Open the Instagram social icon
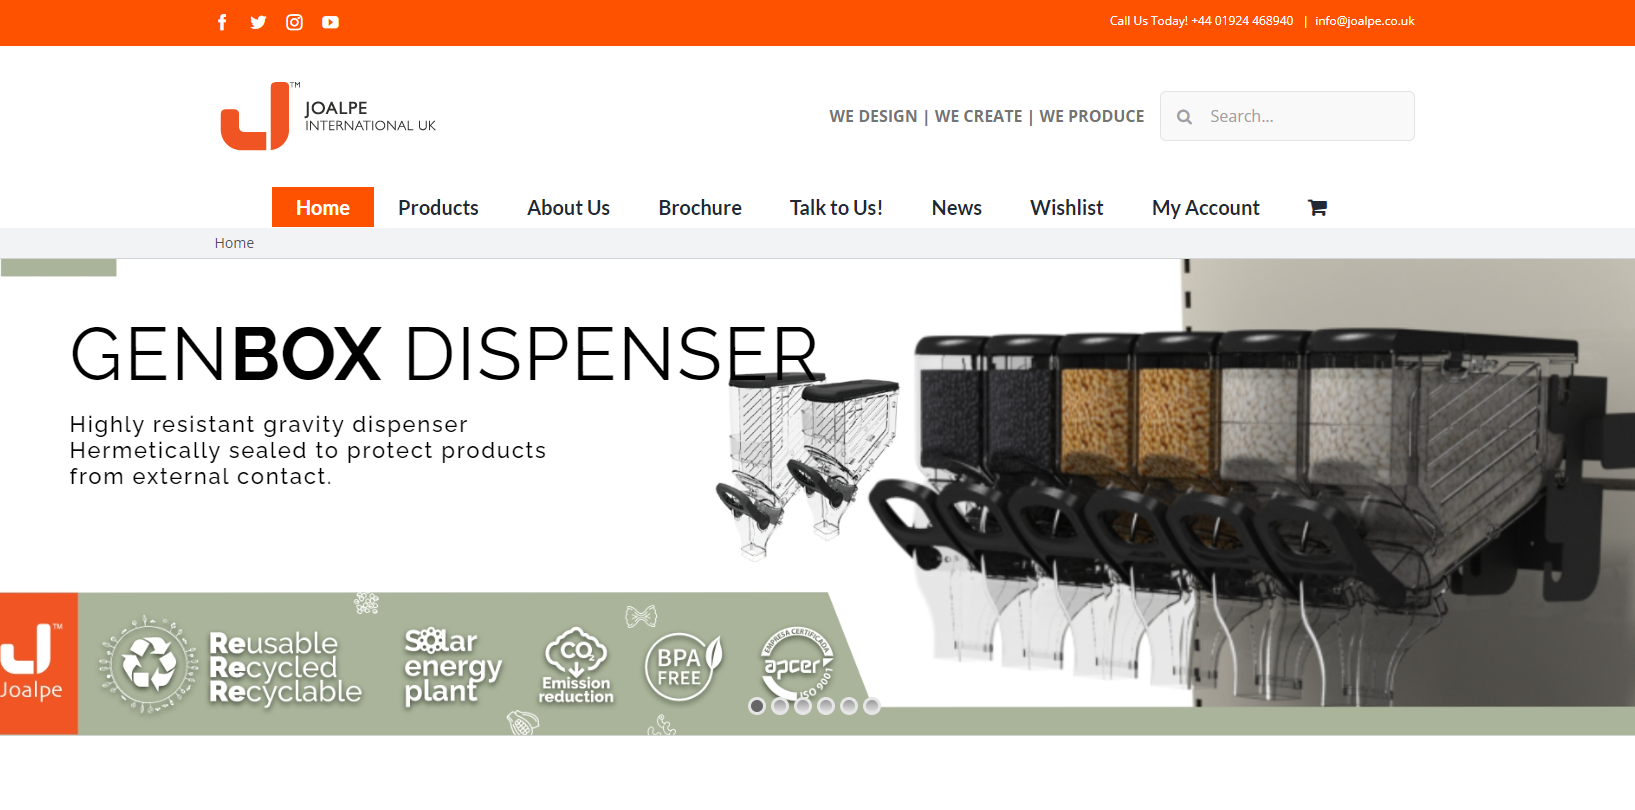Image resolution: width=1635 pixels, height=810 pixels. 294,22
